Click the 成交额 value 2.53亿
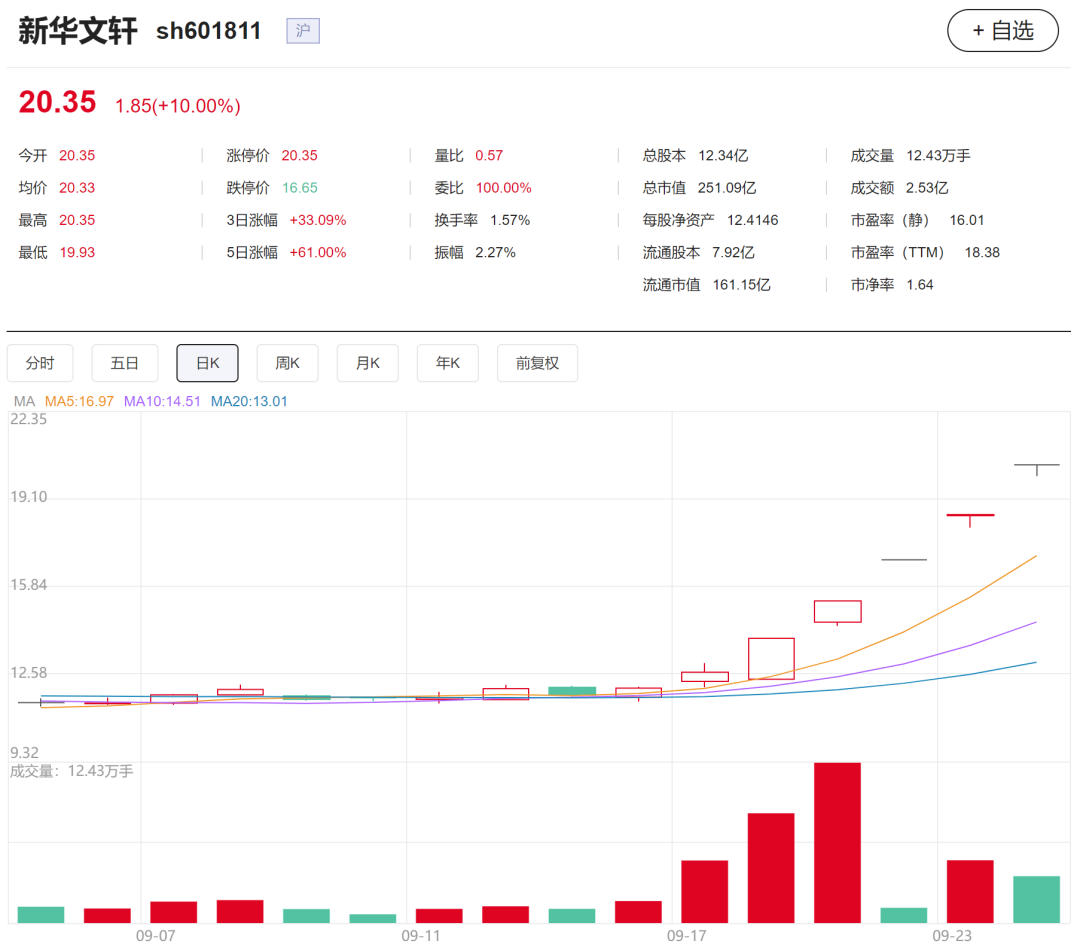The width and height of the screenshot is (1080, 950). pyautogui.click(x=927, y=188)
